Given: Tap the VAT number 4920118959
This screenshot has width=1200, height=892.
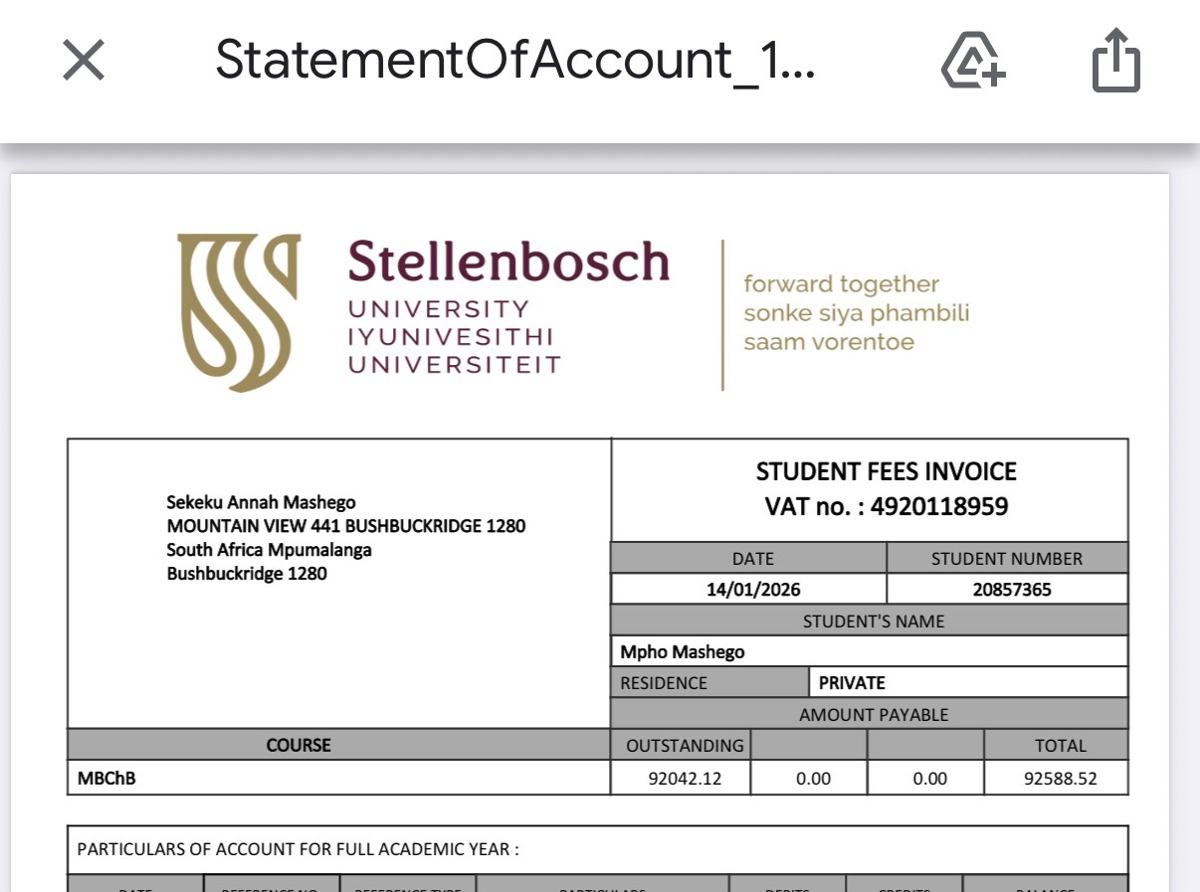Looking at the screenshot, I should point(939,507).
